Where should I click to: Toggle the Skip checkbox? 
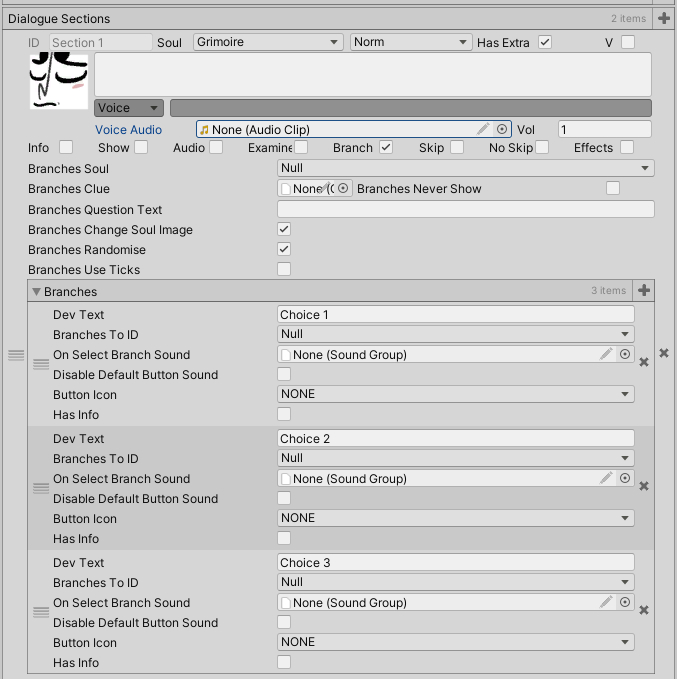457,147
